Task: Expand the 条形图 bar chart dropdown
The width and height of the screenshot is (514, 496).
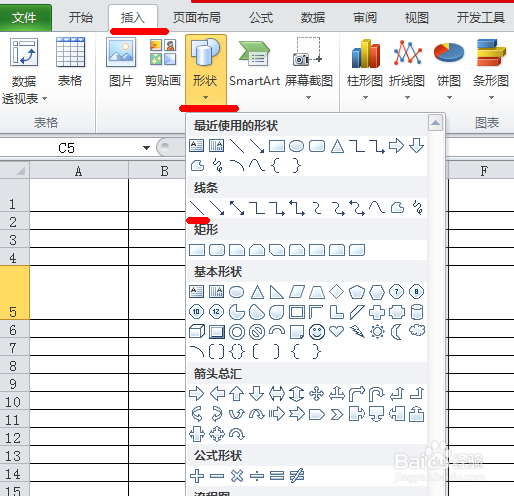Action: (491, 98)
